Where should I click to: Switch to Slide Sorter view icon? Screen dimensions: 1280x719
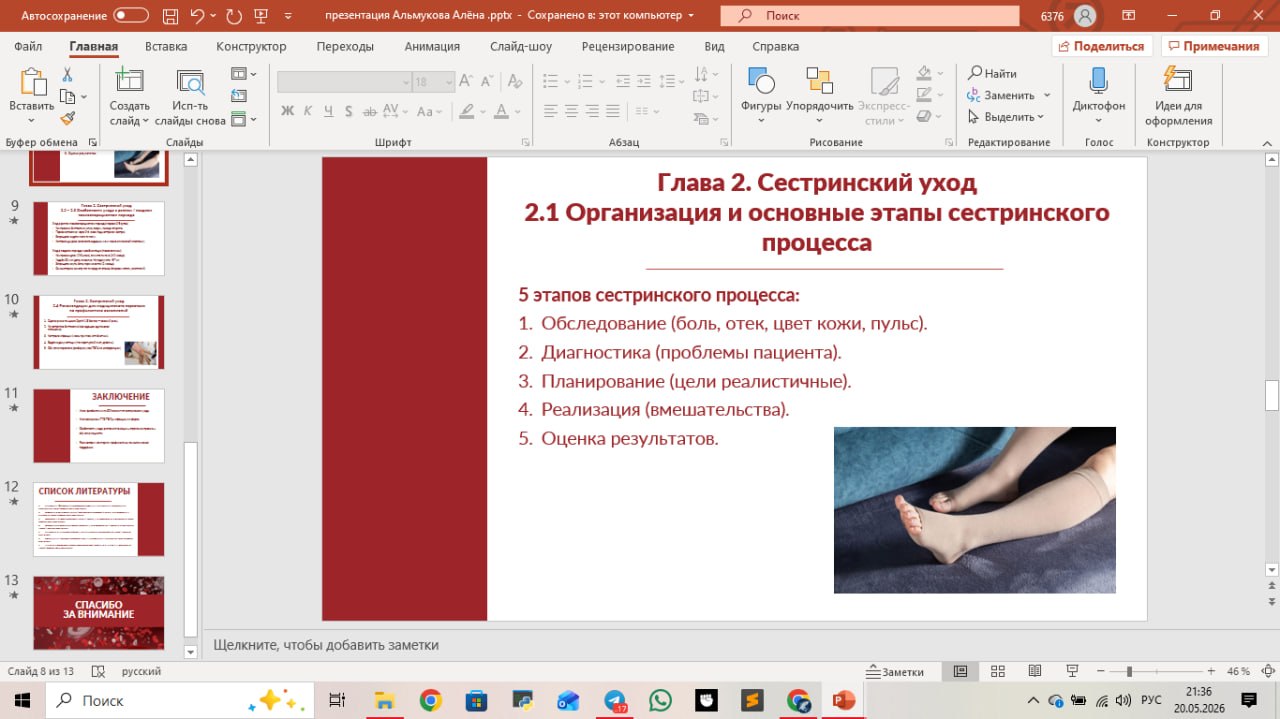pyautogui.click(x=997, y=671)
